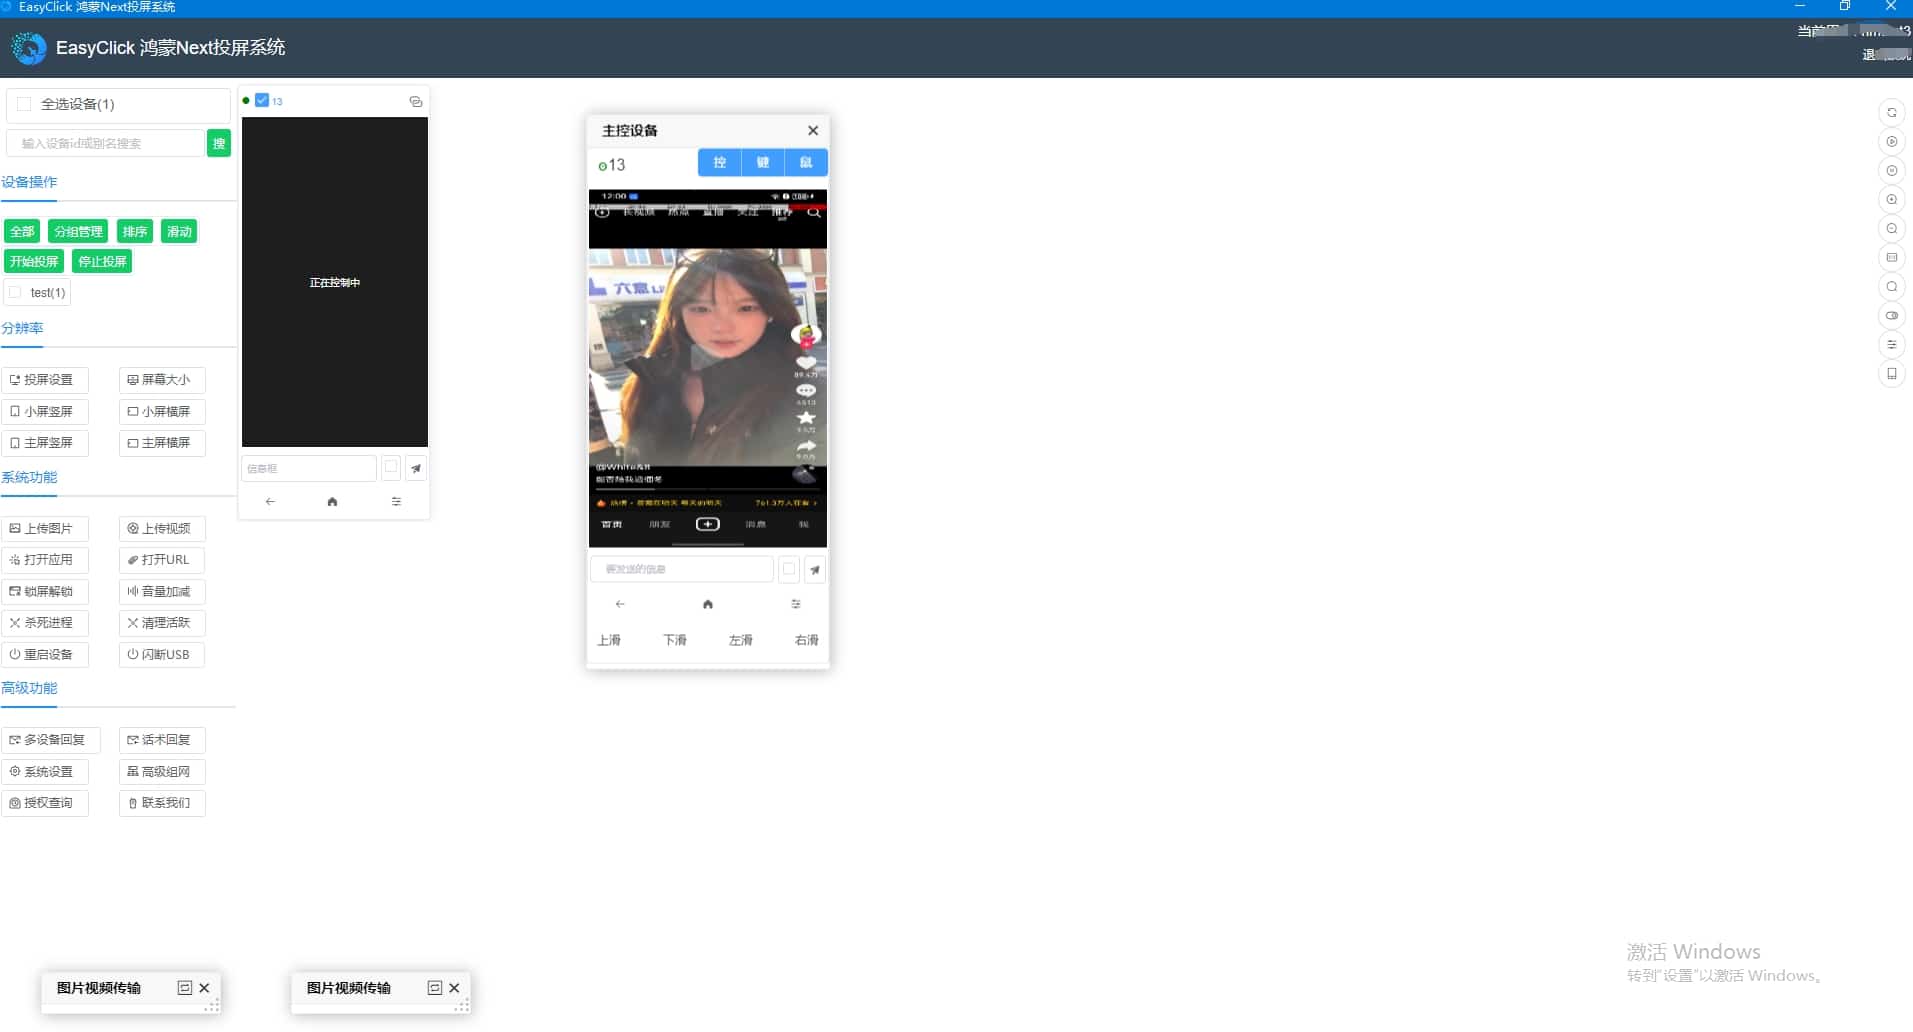
Task: Click the 开始投屏 button
Action: (34, 262)
